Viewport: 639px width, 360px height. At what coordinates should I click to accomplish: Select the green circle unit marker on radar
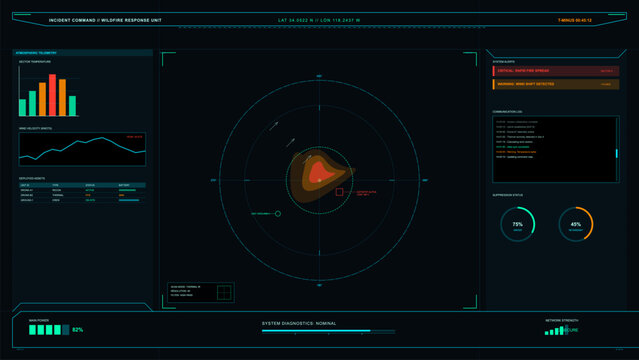[x=278, y=214]
